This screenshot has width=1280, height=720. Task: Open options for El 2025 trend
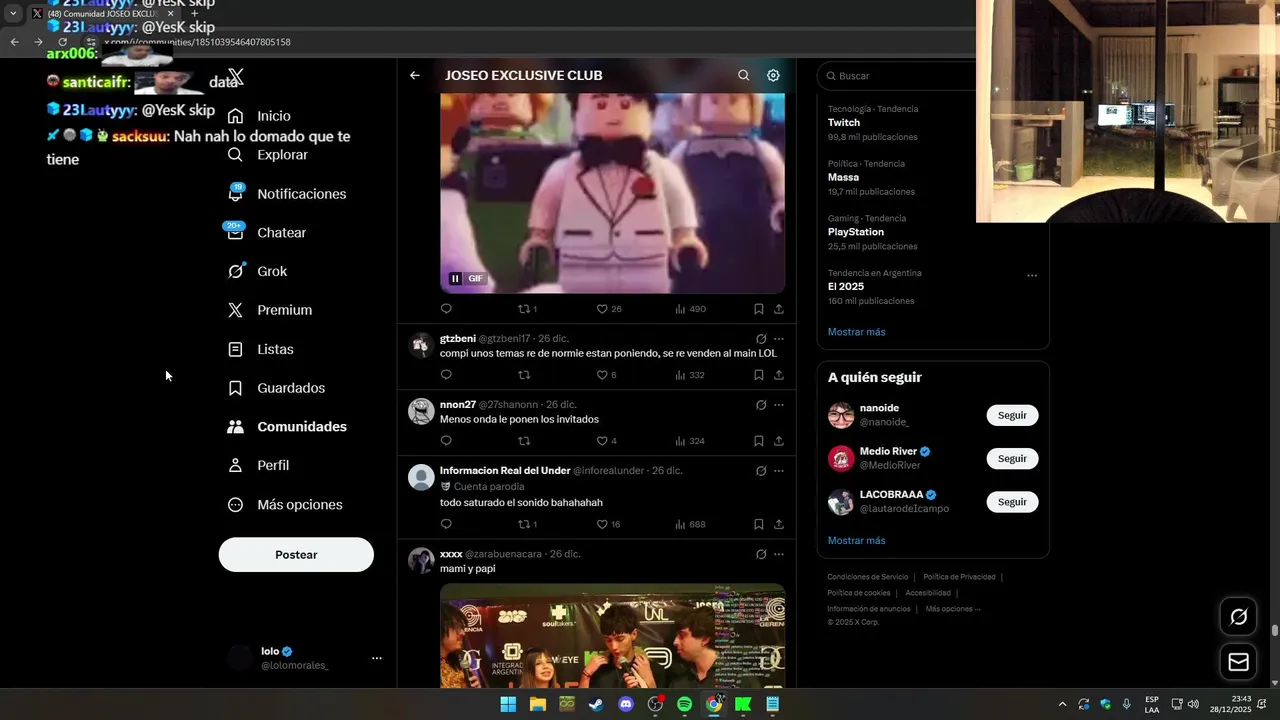[1032, 275]
